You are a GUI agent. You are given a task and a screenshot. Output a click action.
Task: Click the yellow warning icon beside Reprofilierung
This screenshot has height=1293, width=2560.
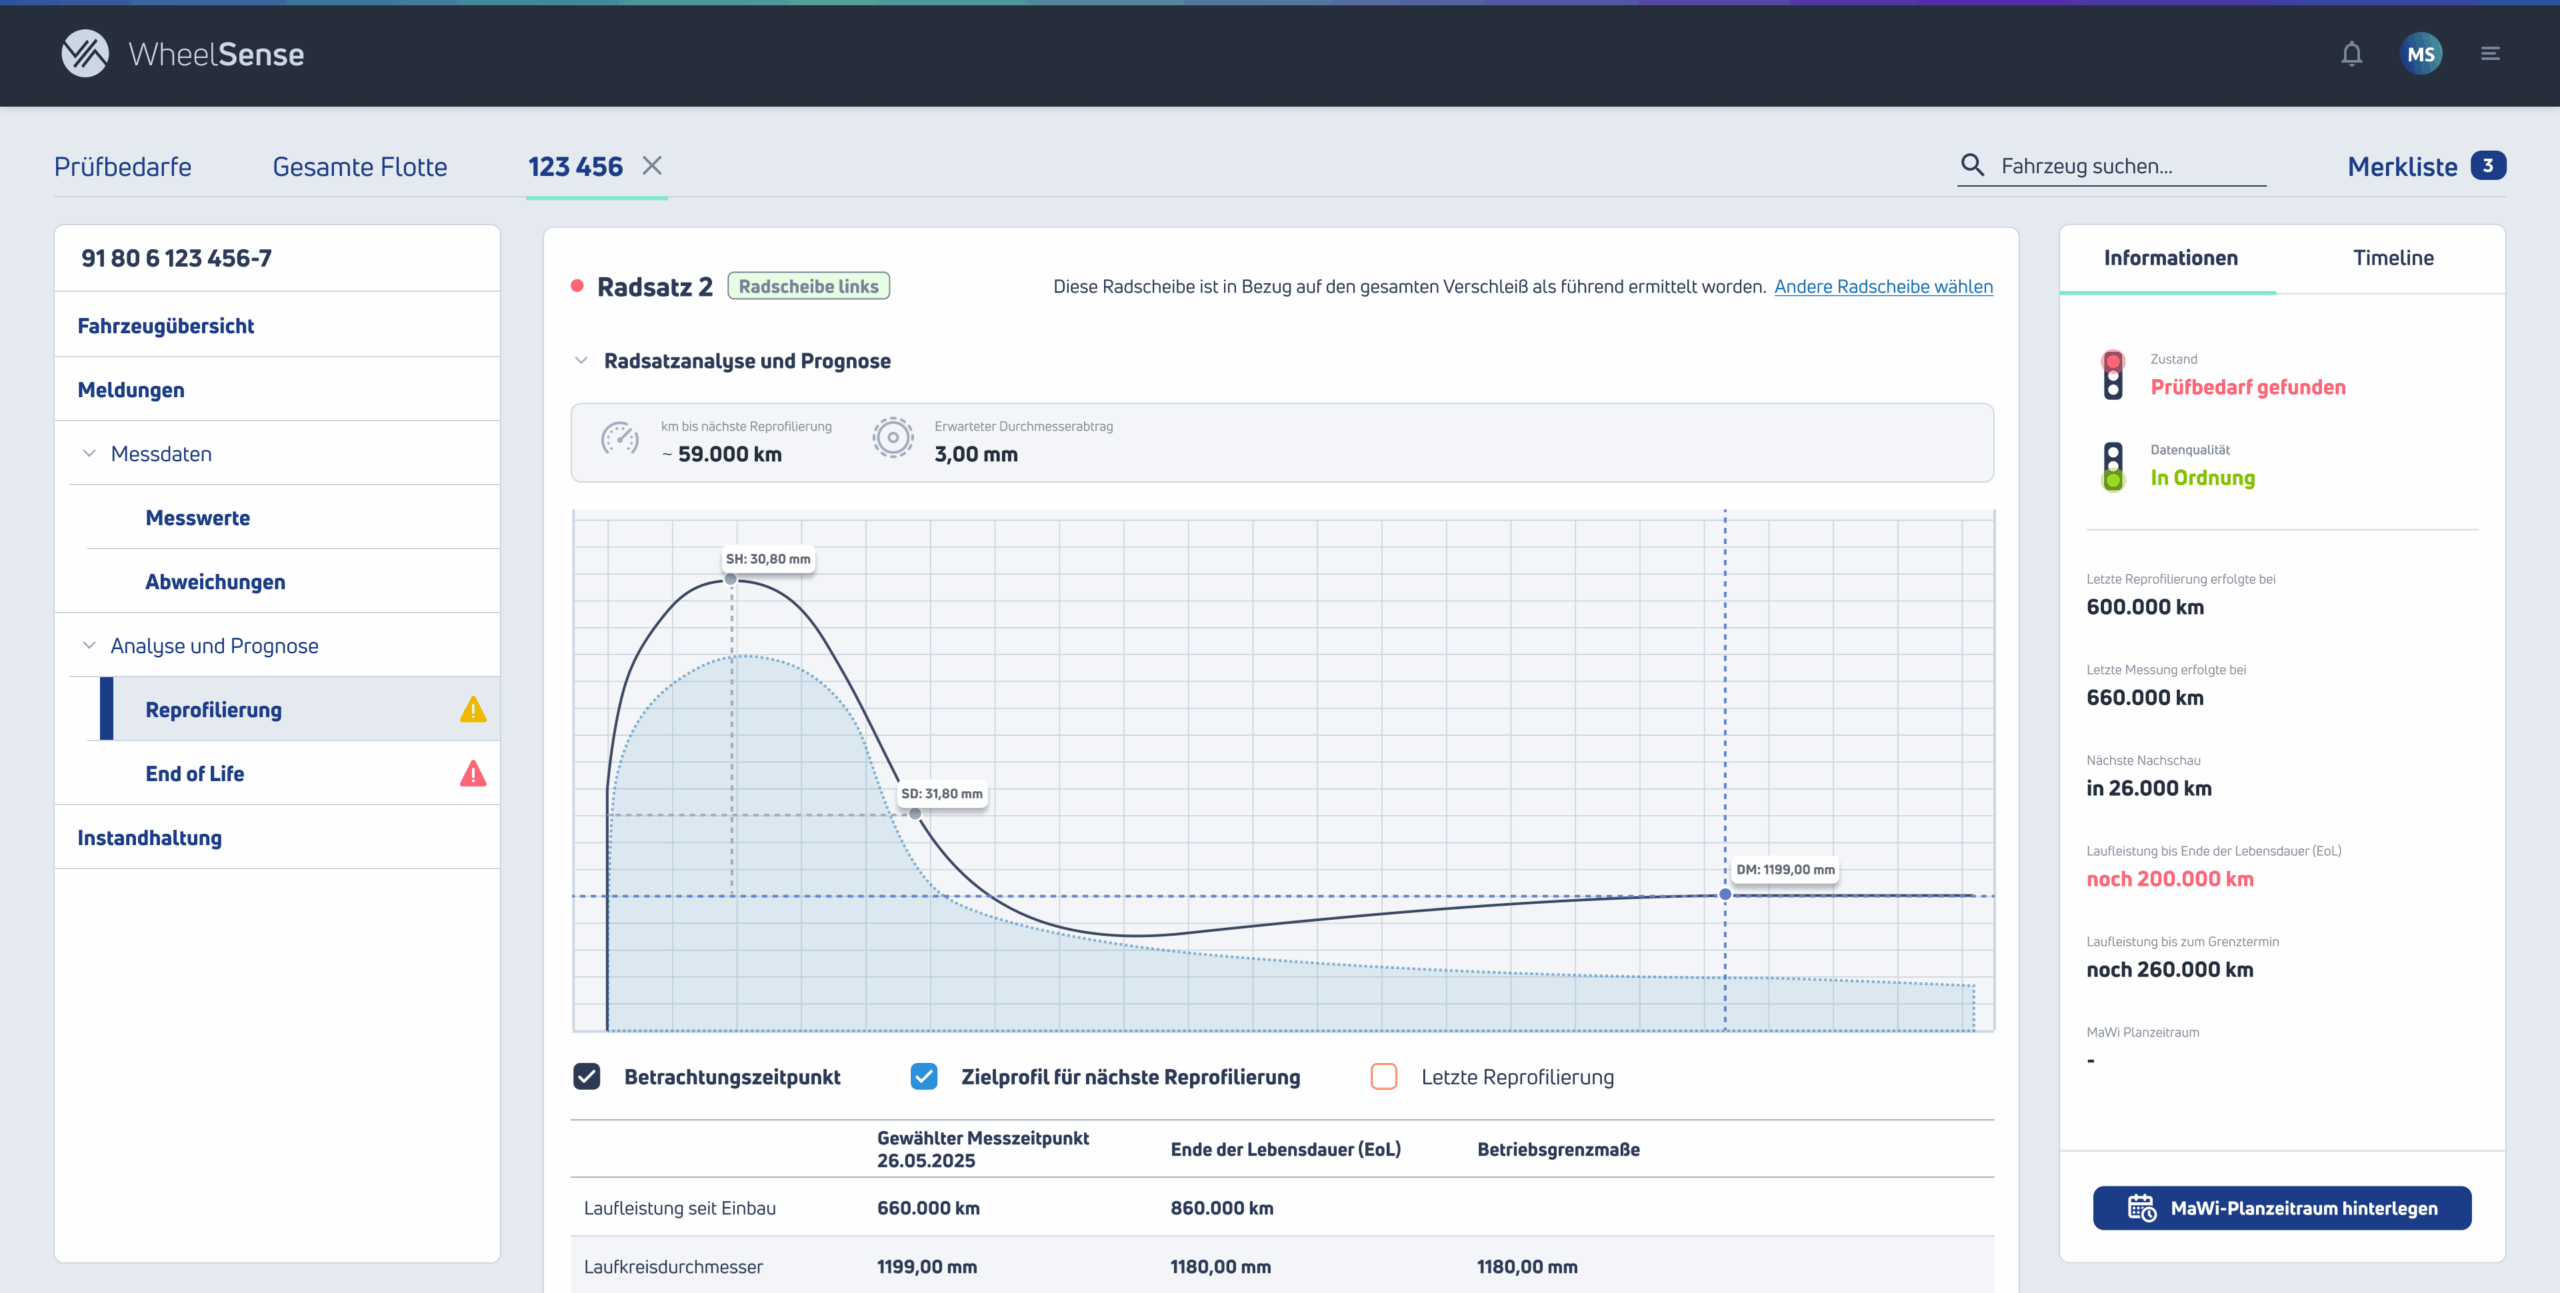click(x=473, y=710)
